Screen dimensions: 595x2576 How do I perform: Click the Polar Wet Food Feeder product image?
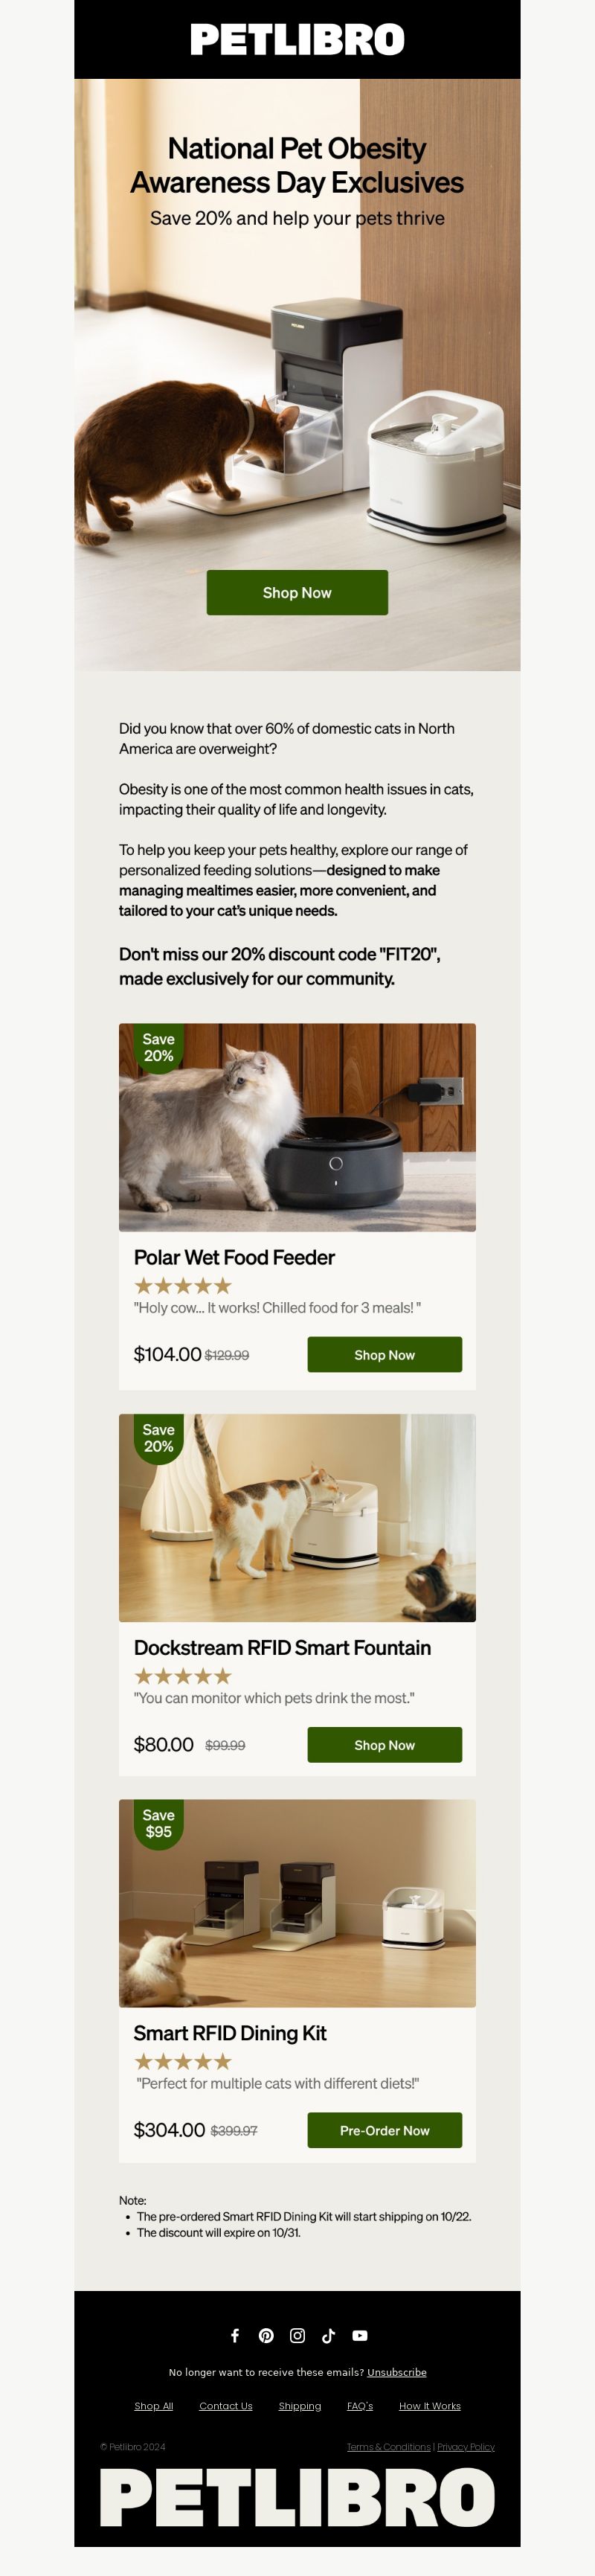pos(297,1127)
